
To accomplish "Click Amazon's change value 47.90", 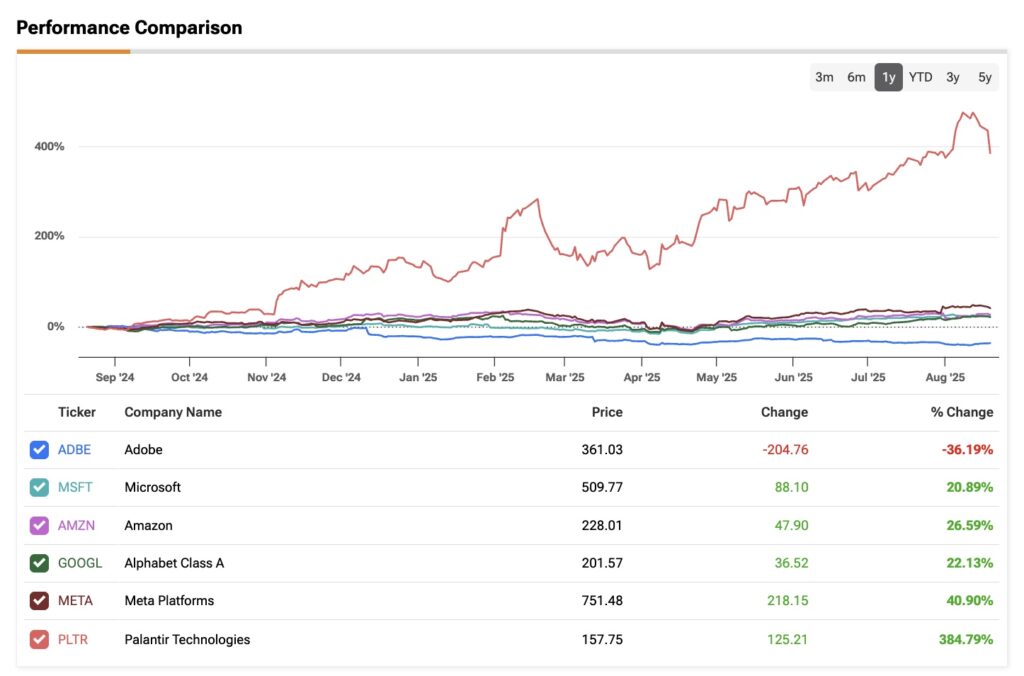I will click(x=792, y=525).
